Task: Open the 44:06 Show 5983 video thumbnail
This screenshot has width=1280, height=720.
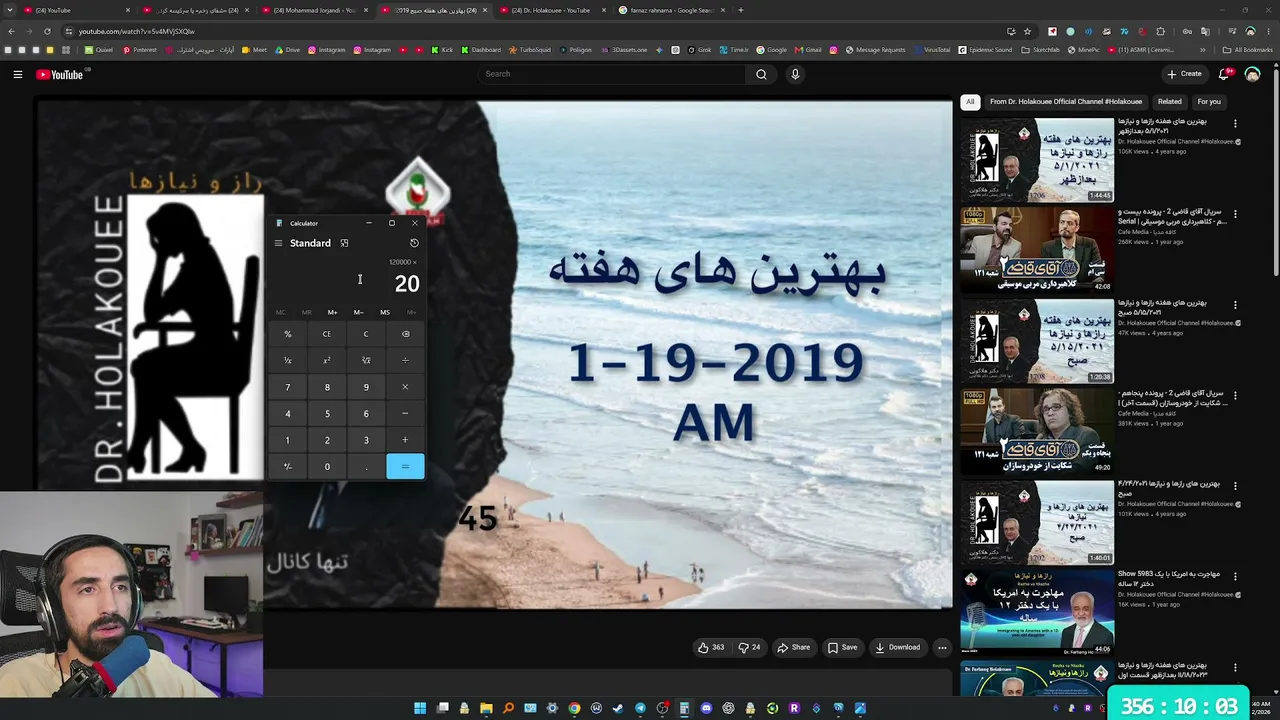Action: 1037,612
